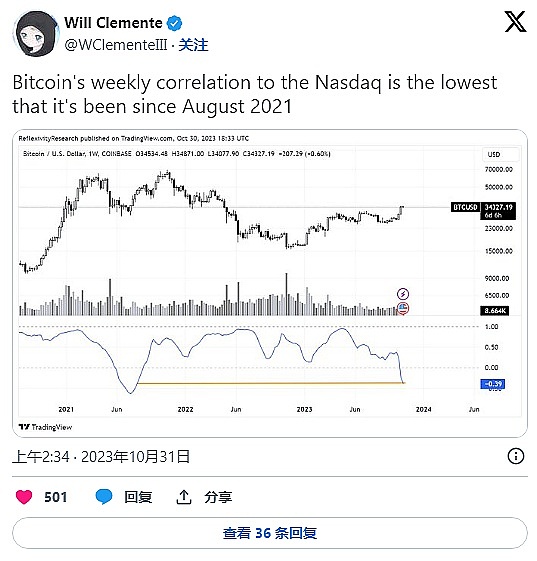This screenshot has height=561, width=537.
Task: Click the 分享 share label
Action: tap(218, 497)
